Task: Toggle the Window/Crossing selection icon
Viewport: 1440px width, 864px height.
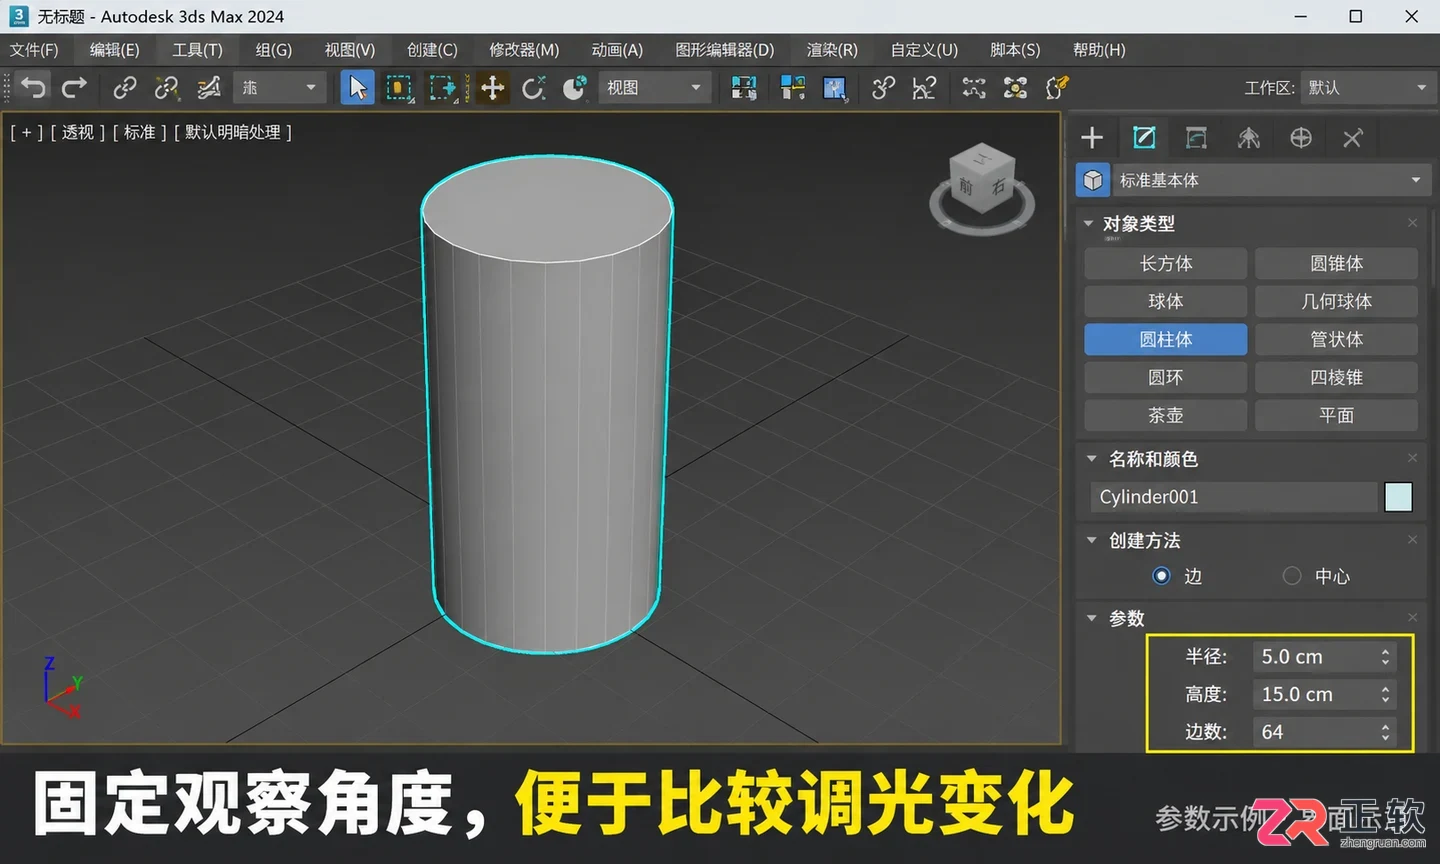Action: coord(442,88)
